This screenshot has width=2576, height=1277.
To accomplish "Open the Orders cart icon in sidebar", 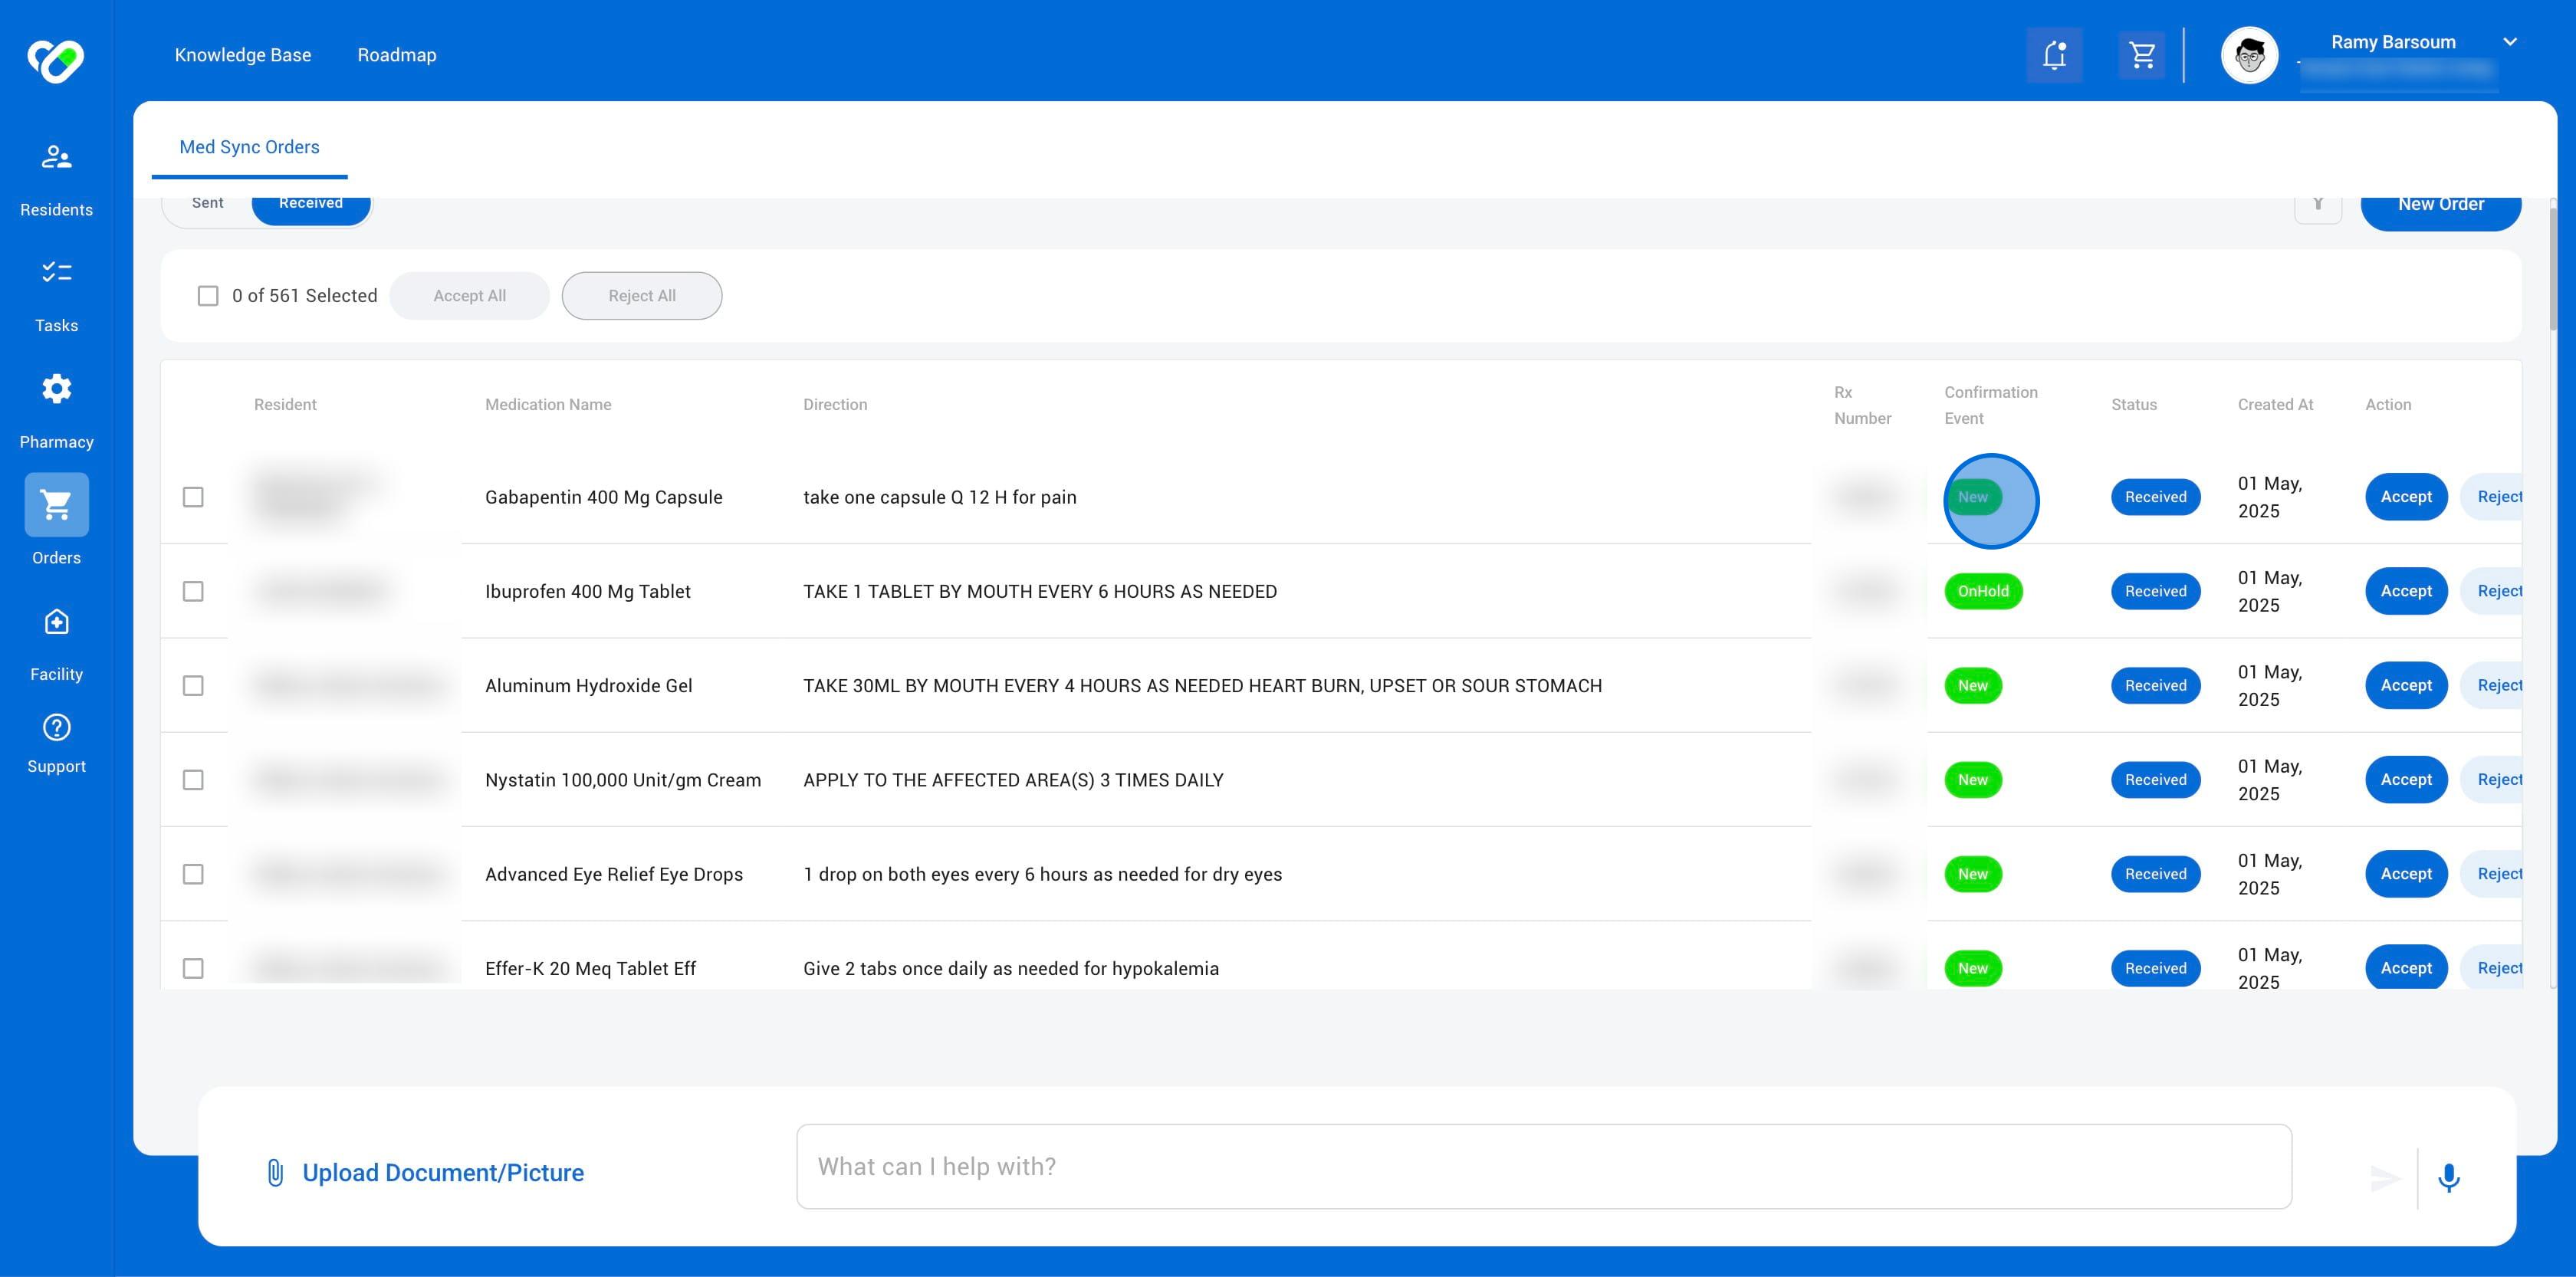I will 56,504.
